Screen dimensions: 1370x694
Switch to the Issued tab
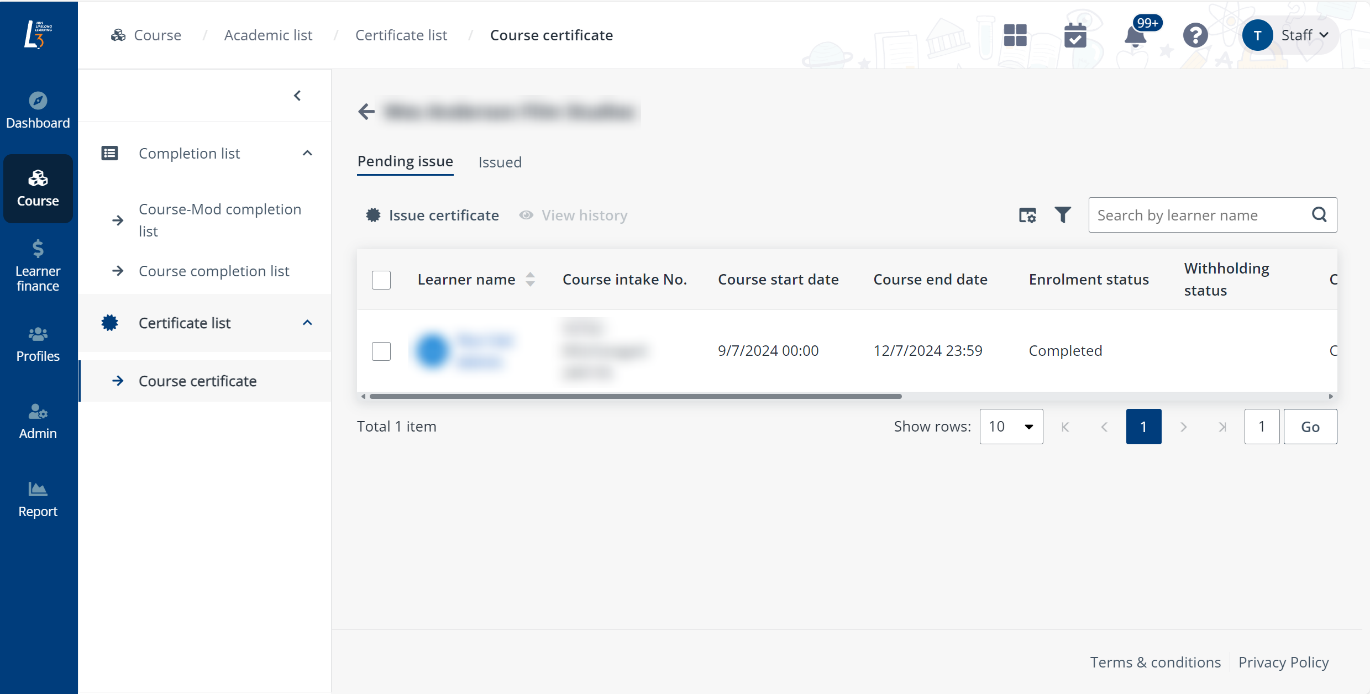point(500,161)
